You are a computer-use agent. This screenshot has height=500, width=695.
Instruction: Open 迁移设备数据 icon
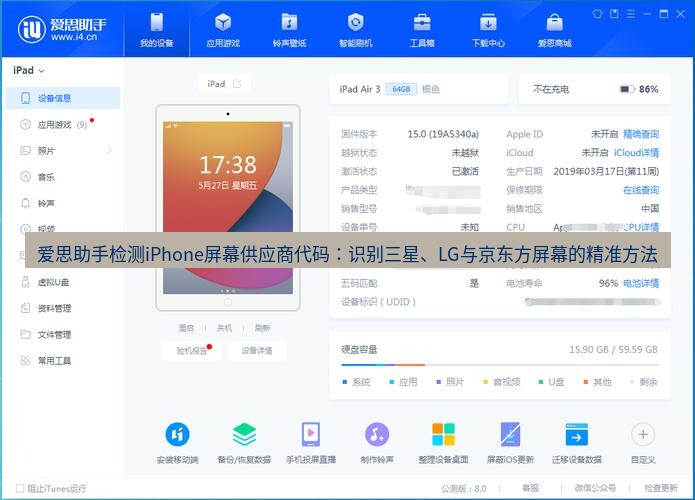(577, 434)
